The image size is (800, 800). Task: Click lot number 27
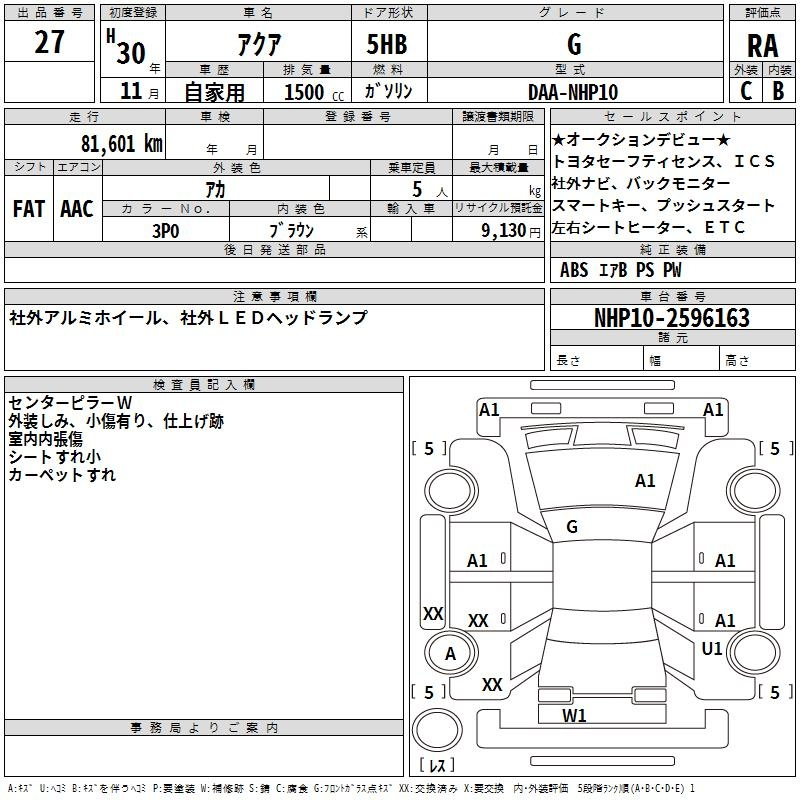49,42
